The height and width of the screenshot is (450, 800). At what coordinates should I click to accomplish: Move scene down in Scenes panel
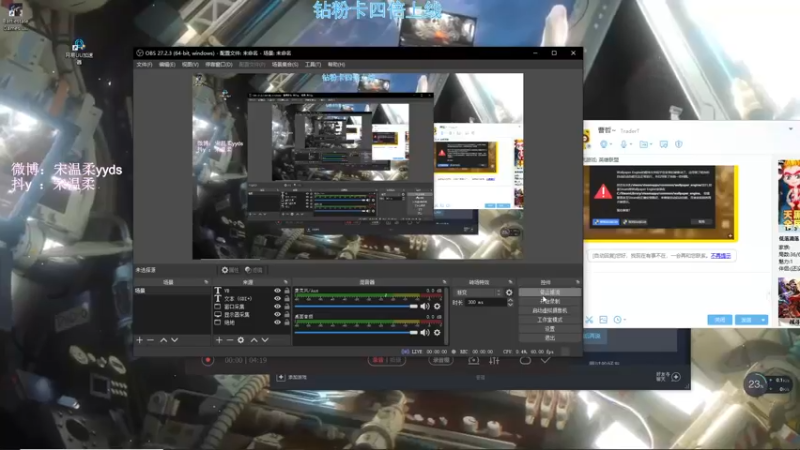174,340
